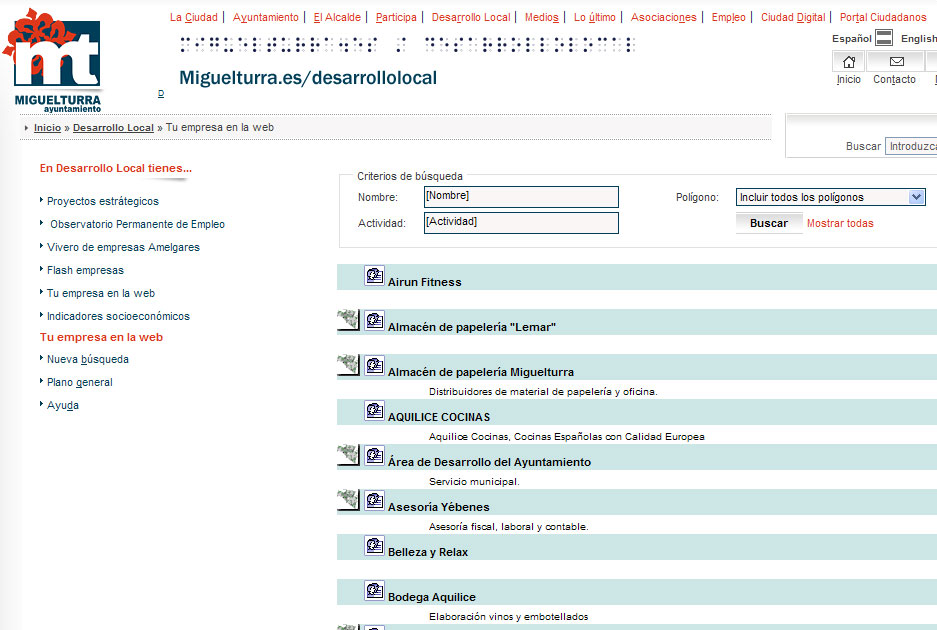Select the Español flag icon
The height and width of the screenshot is (630, 937).
point(884,38)
